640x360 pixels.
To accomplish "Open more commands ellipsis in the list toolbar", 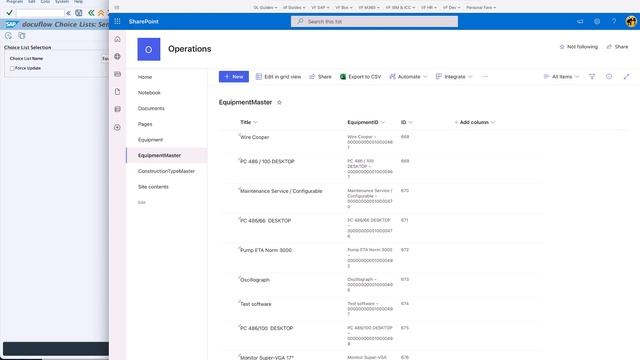I will [485, 77].
